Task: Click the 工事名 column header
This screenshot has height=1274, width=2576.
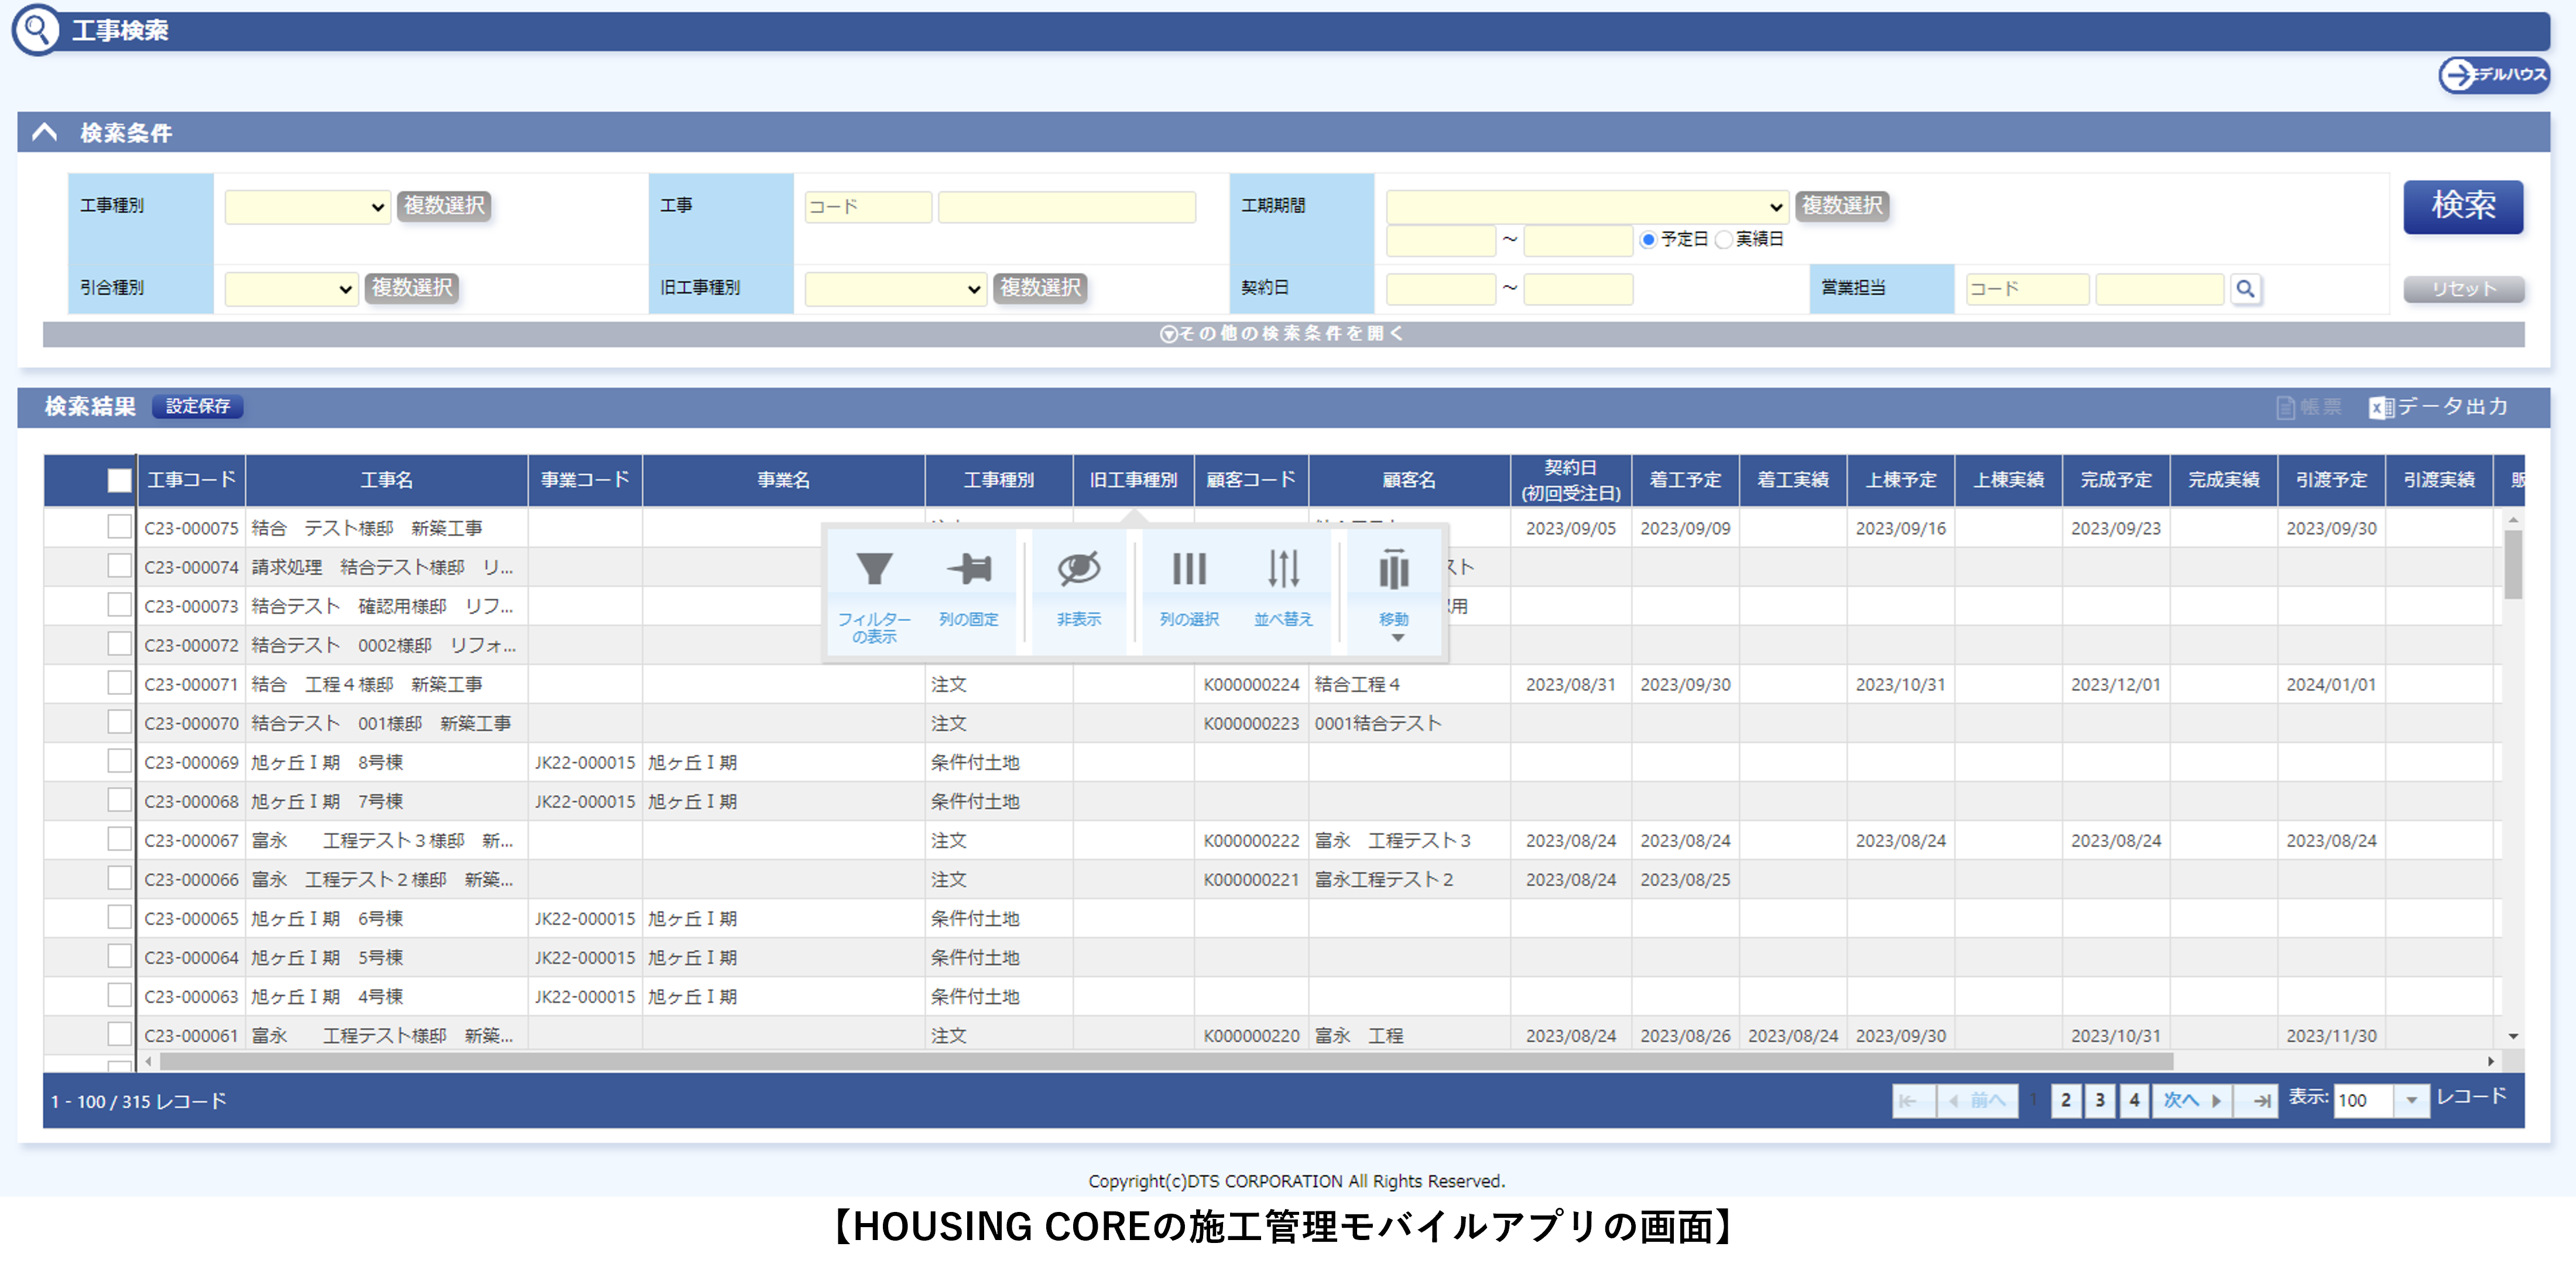Action: point(386,481)
